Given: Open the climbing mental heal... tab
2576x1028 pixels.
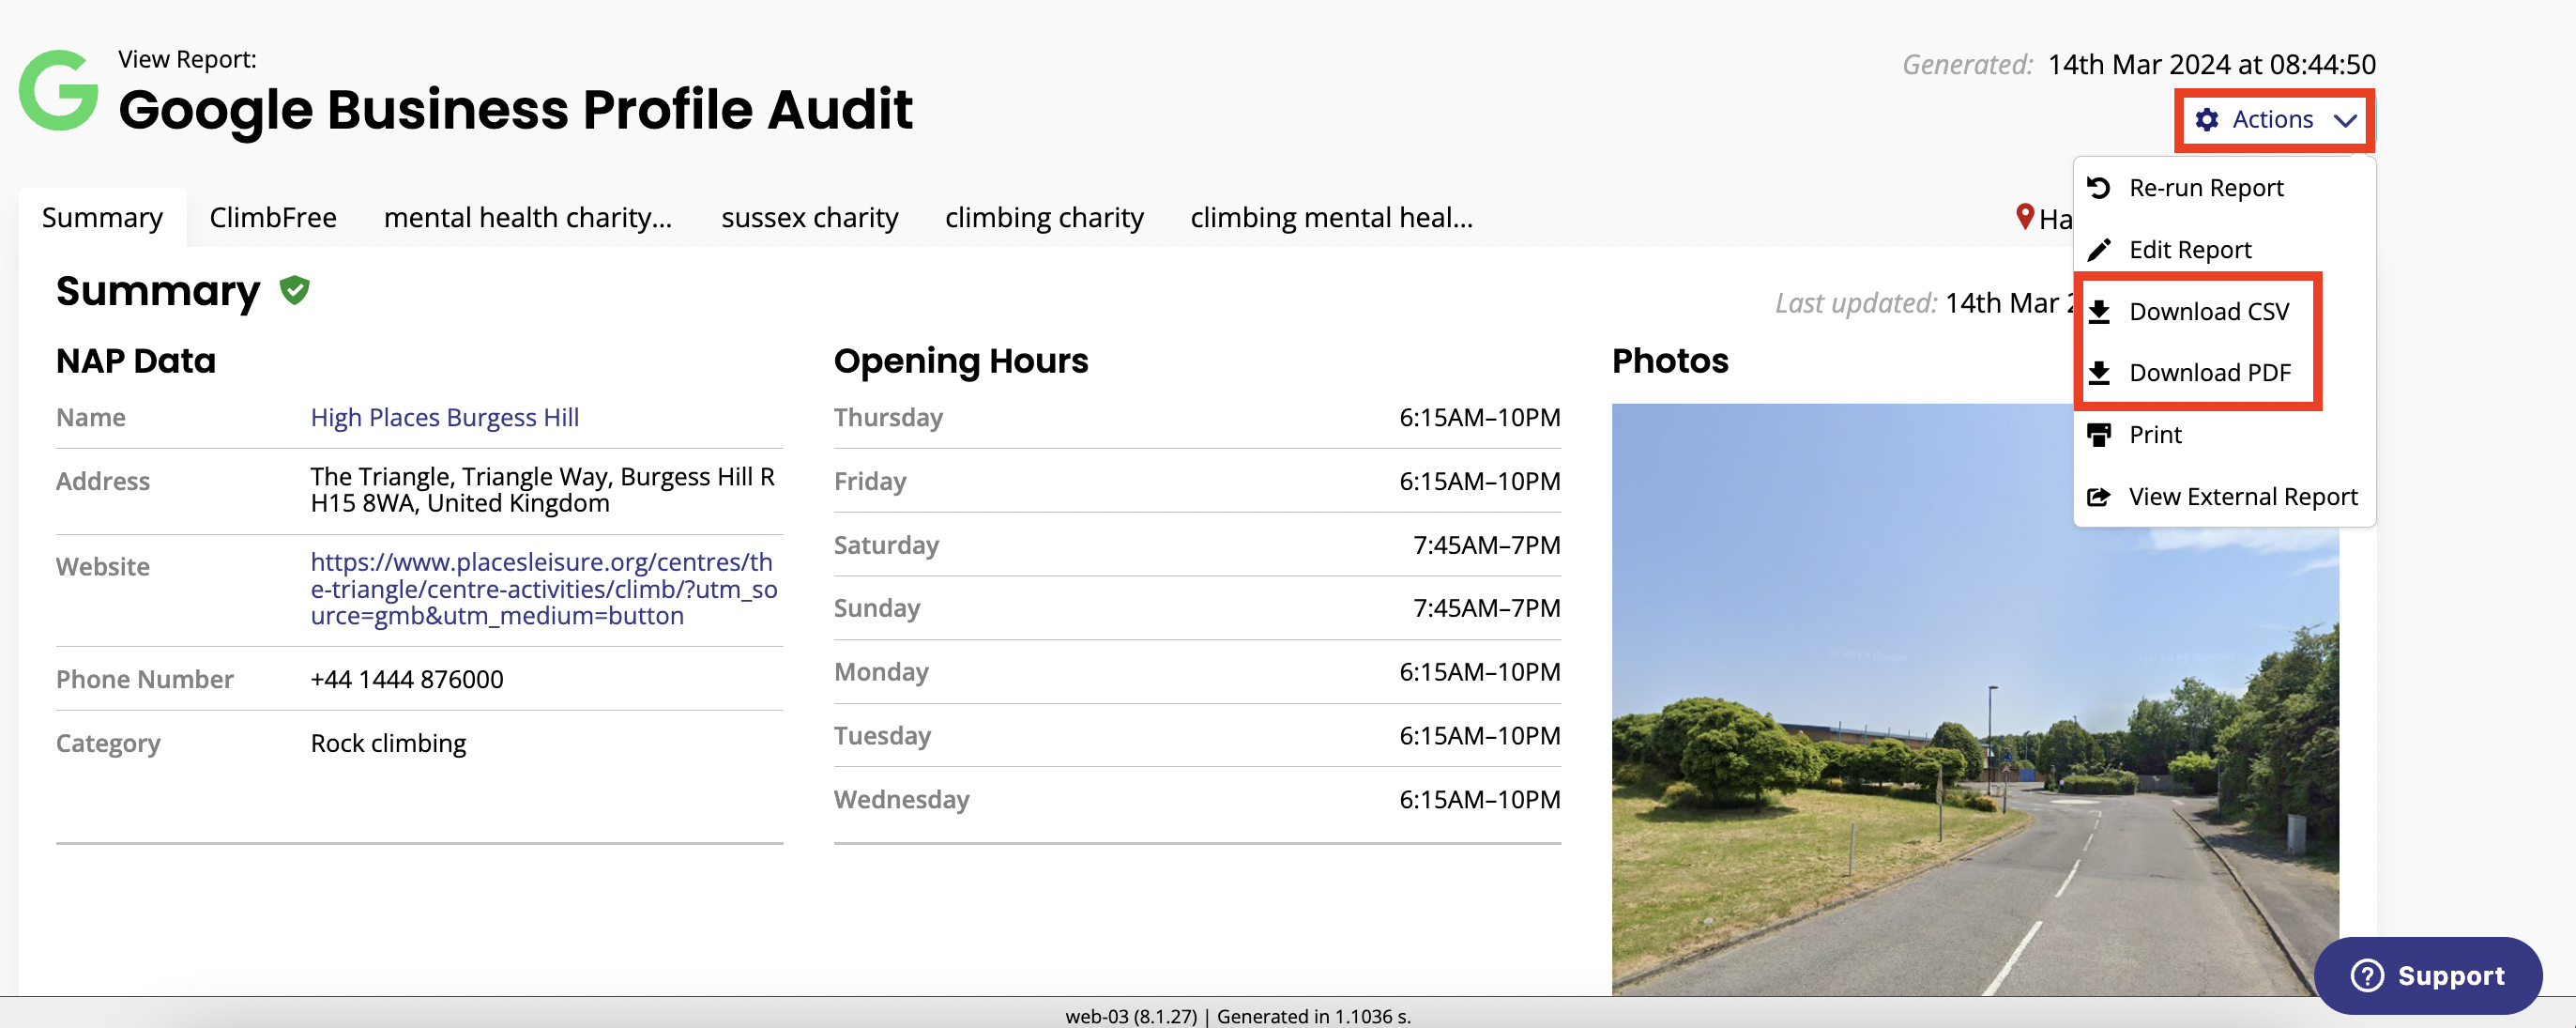Looking at the screenshot, I should 1331,218.
